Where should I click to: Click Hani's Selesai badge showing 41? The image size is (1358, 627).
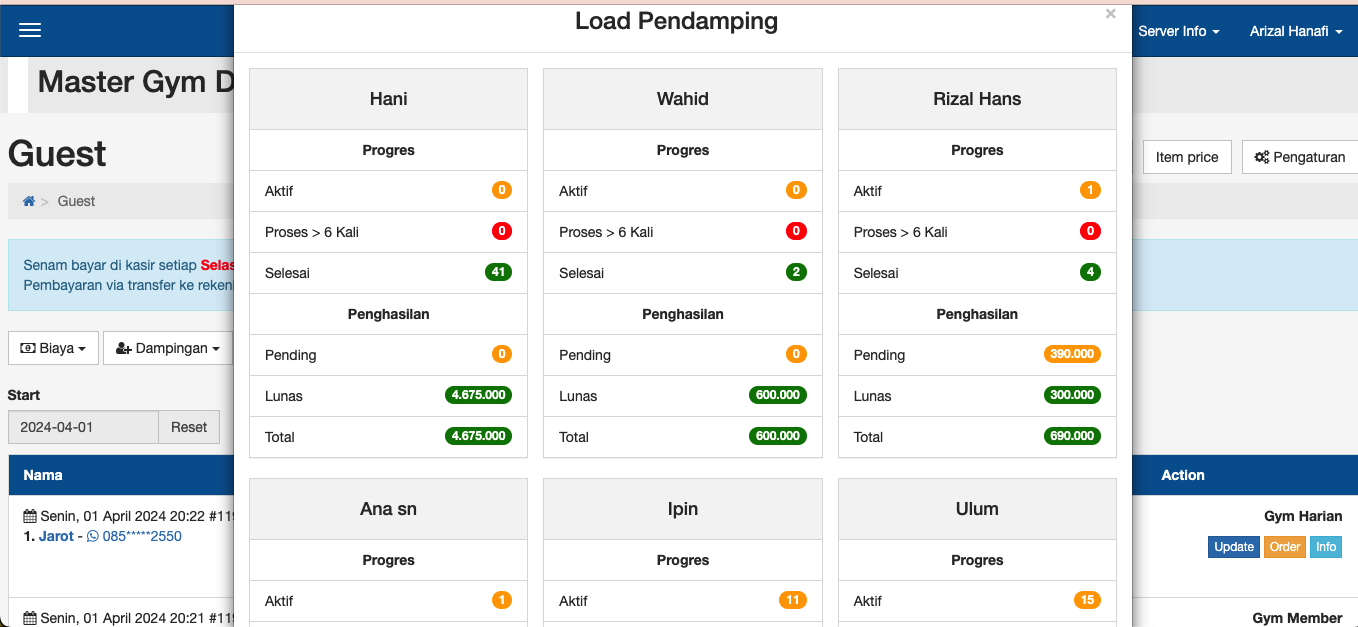tap(498, 272)
